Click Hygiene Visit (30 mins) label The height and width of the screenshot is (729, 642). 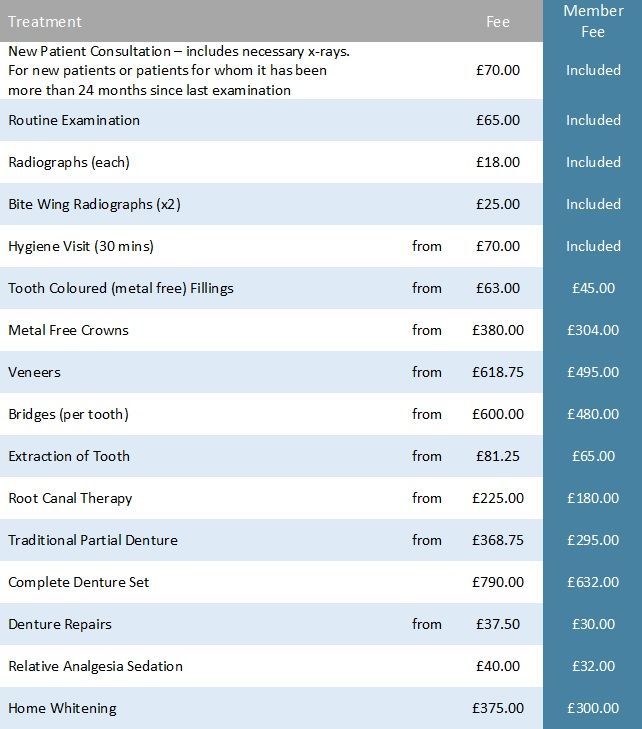(81, 246)
